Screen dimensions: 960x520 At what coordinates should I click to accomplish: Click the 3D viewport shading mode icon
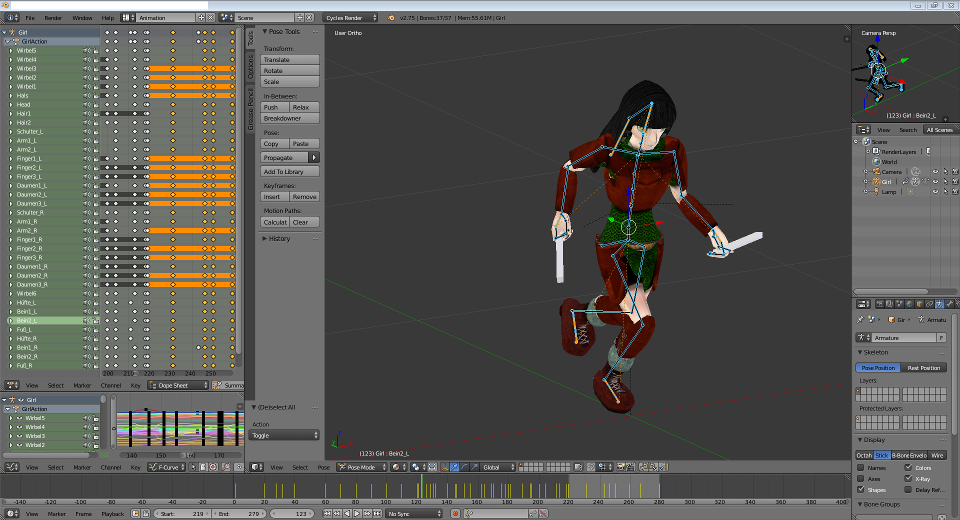pos(398,467)
